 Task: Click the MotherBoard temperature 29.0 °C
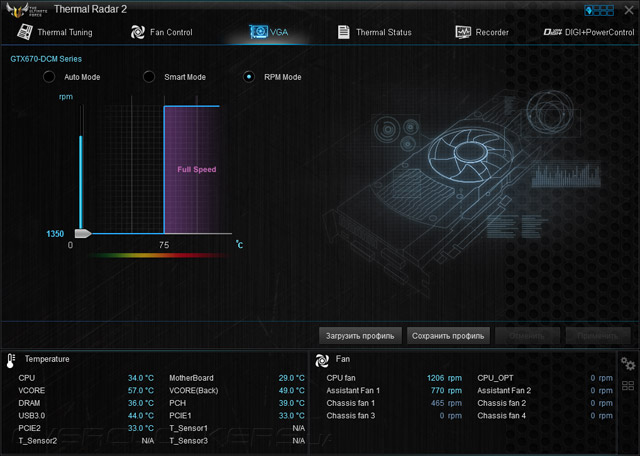(x=291, y=378)
